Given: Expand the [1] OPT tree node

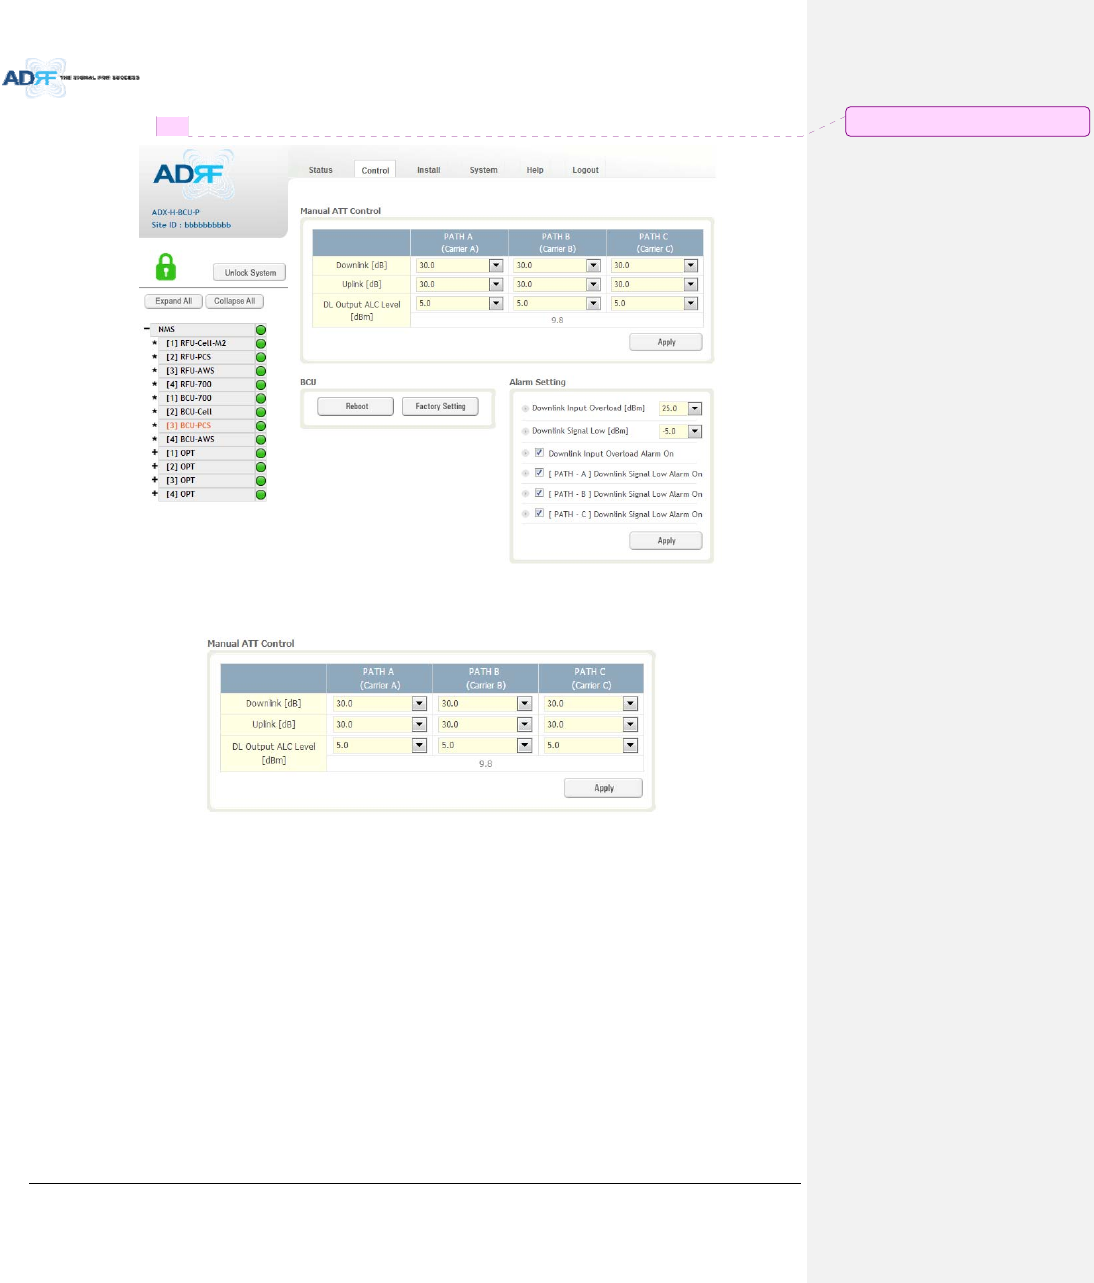Looking at the screenshot, I should click(x=154, y=453).
